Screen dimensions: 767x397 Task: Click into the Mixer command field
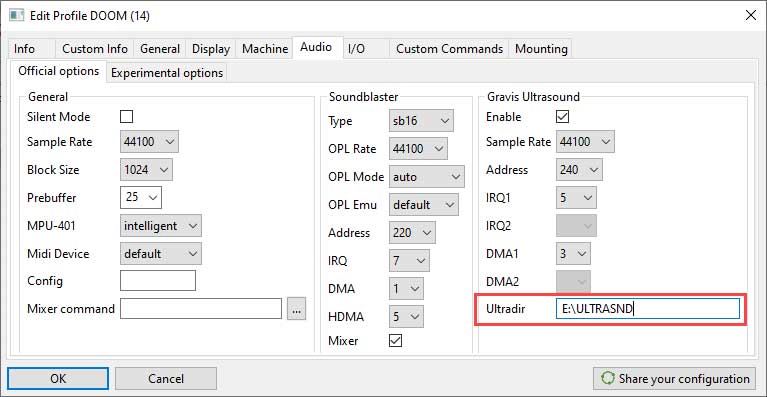[x=201, y=309]
